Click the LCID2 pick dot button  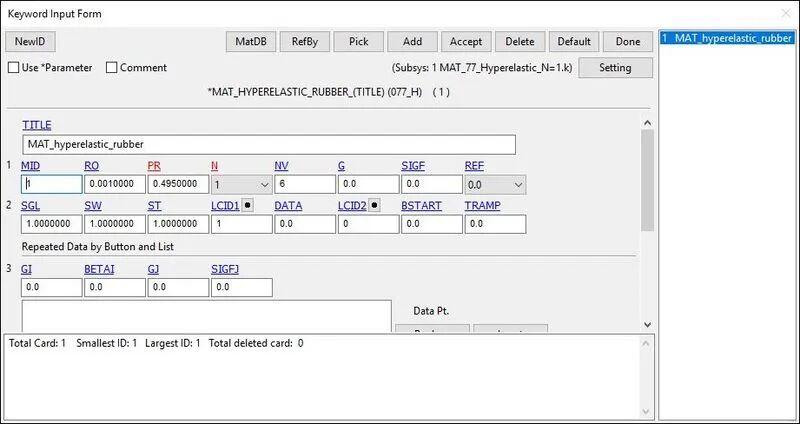click(374, 206)
